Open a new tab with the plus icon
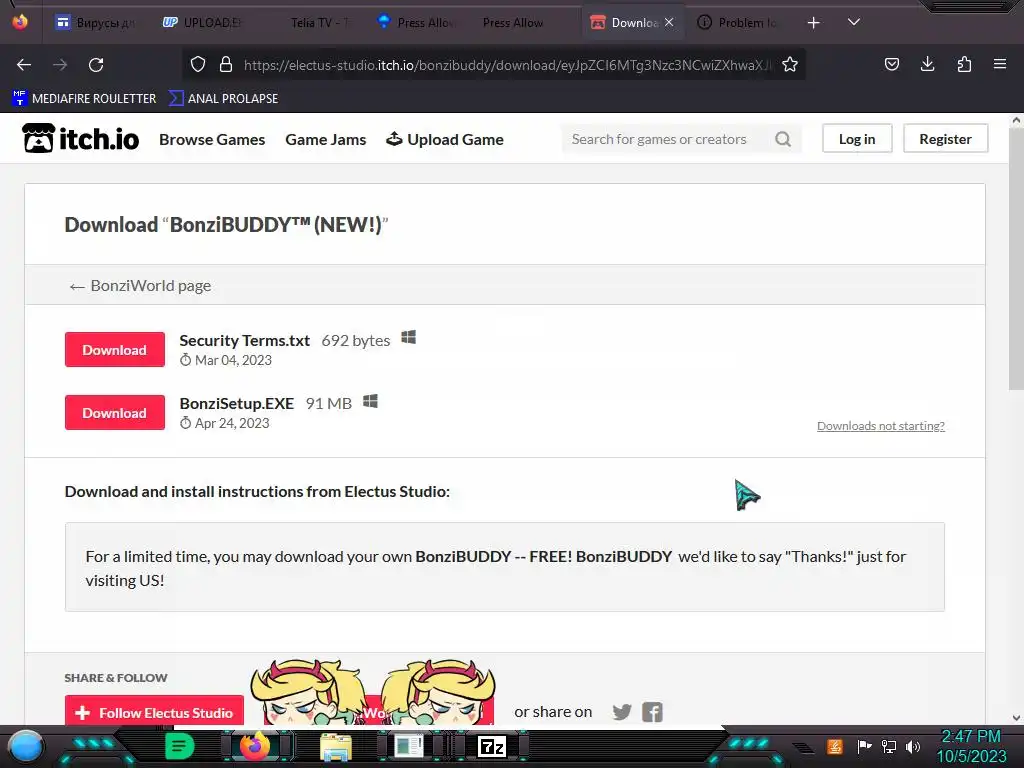 pos(813,23)
